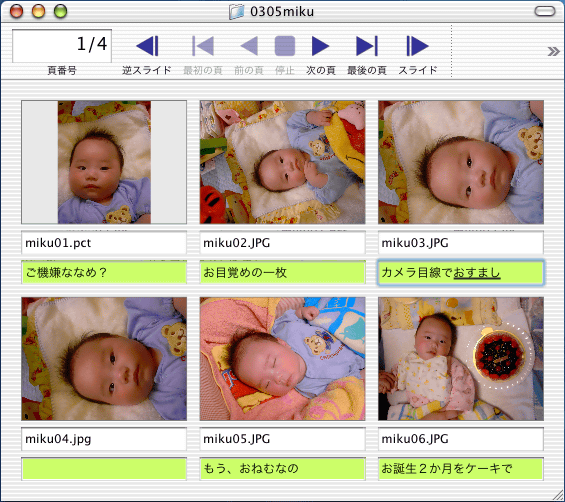Click the miku05.JPG filename field
Viewport: 565px width, 502px height.
(x=282, y=439)
